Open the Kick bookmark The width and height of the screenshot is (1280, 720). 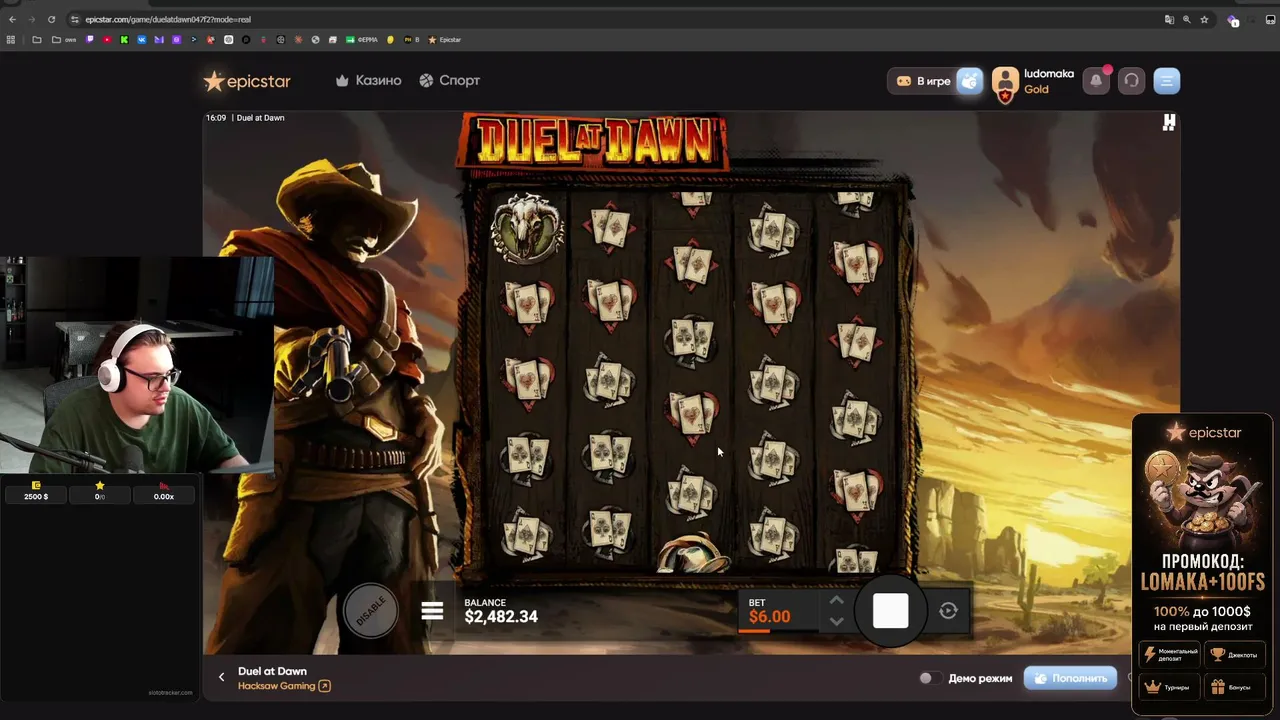124,40
